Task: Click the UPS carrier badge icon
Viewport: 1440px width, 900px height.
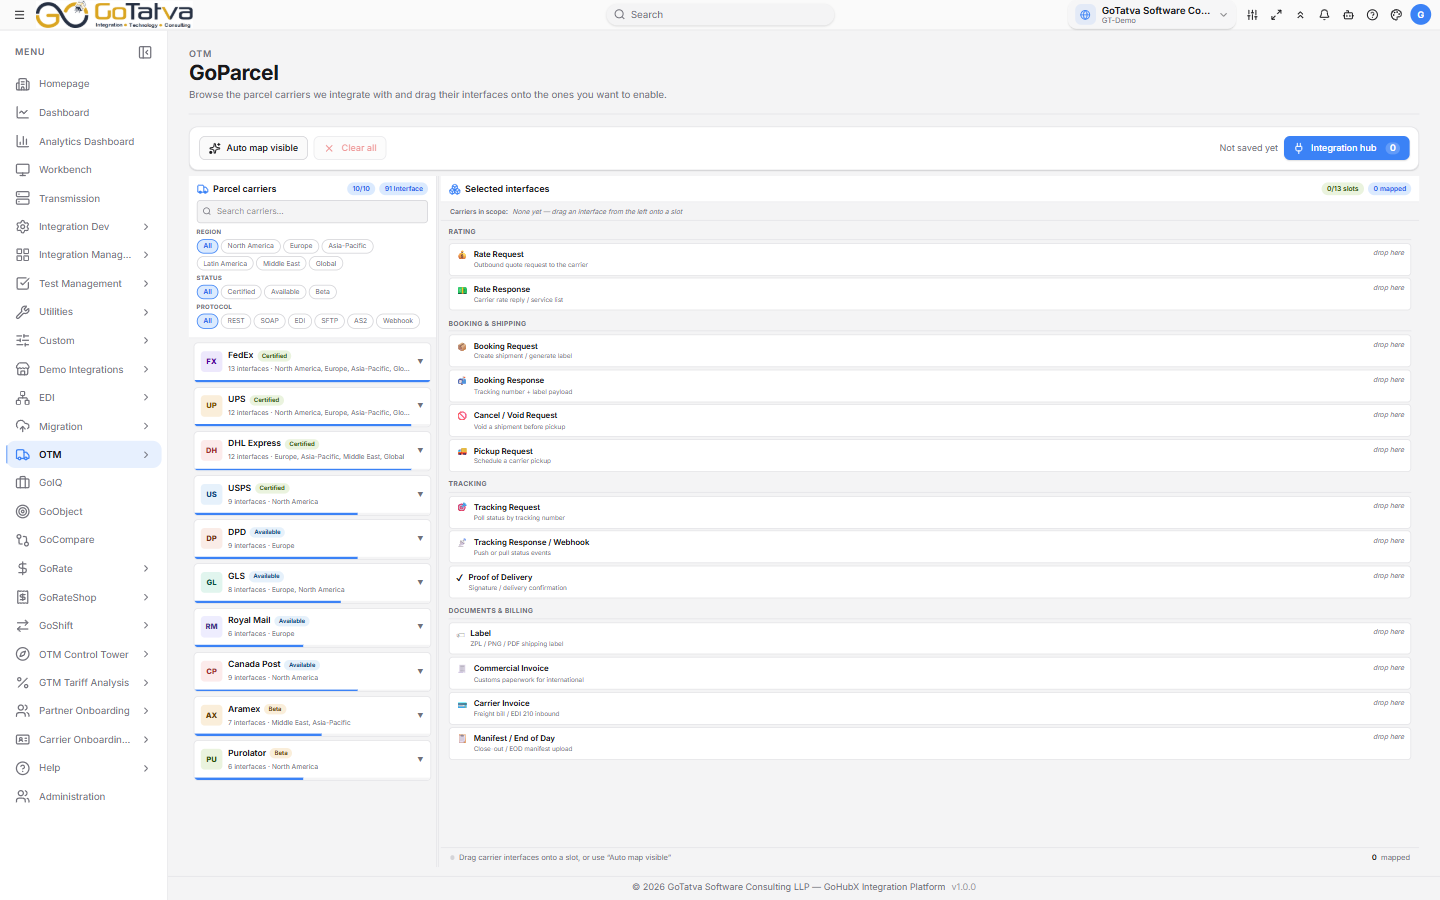Action: click(x=211, y=405)
